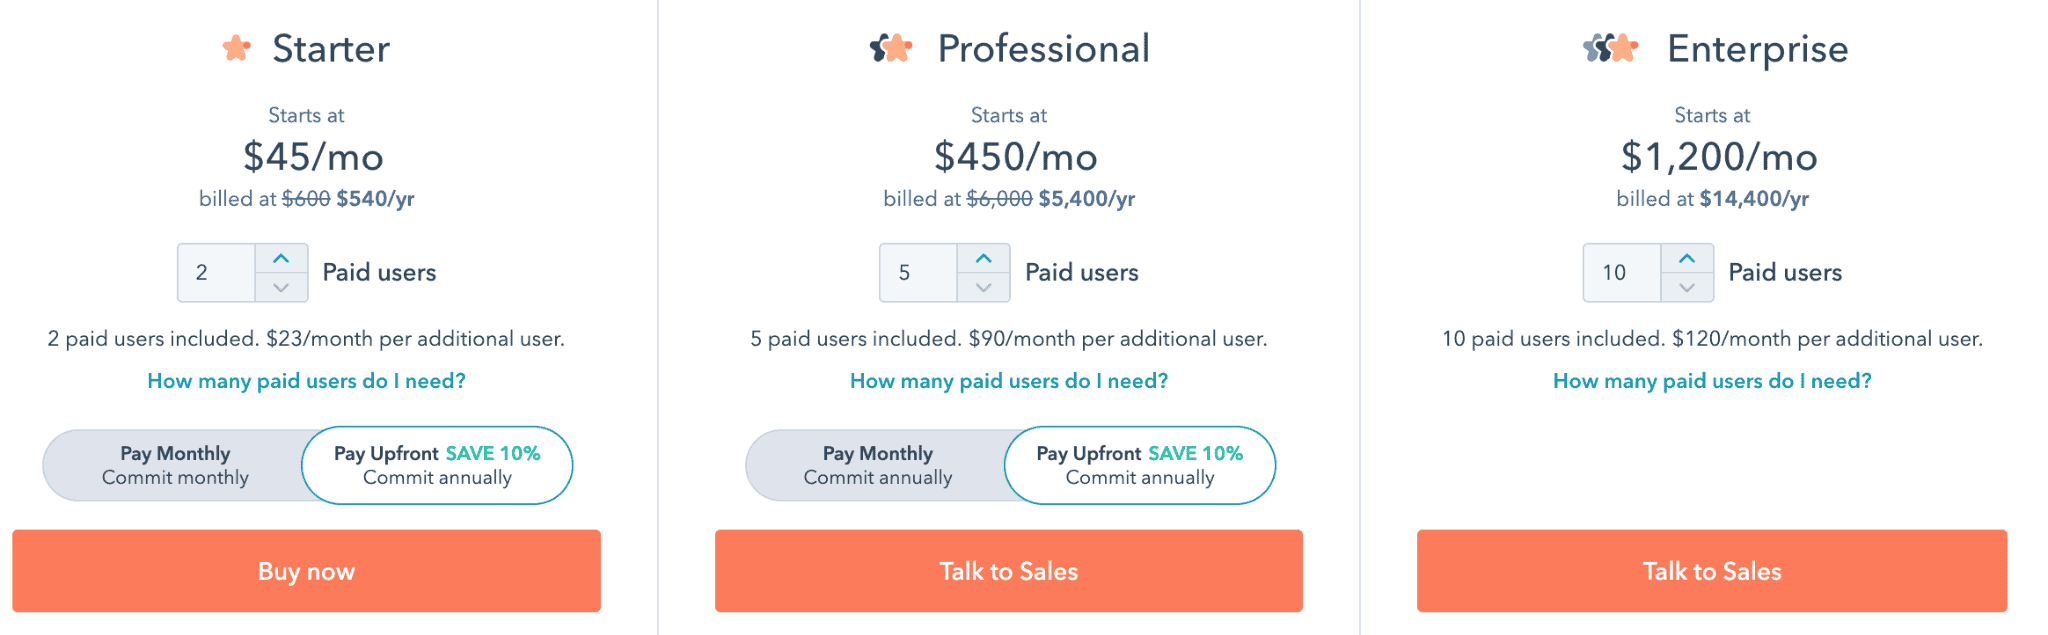Click the Starter plan star icon
The height and width of the screenshot is (635, 2048).
pyautogui.click(x=236, y=47)
